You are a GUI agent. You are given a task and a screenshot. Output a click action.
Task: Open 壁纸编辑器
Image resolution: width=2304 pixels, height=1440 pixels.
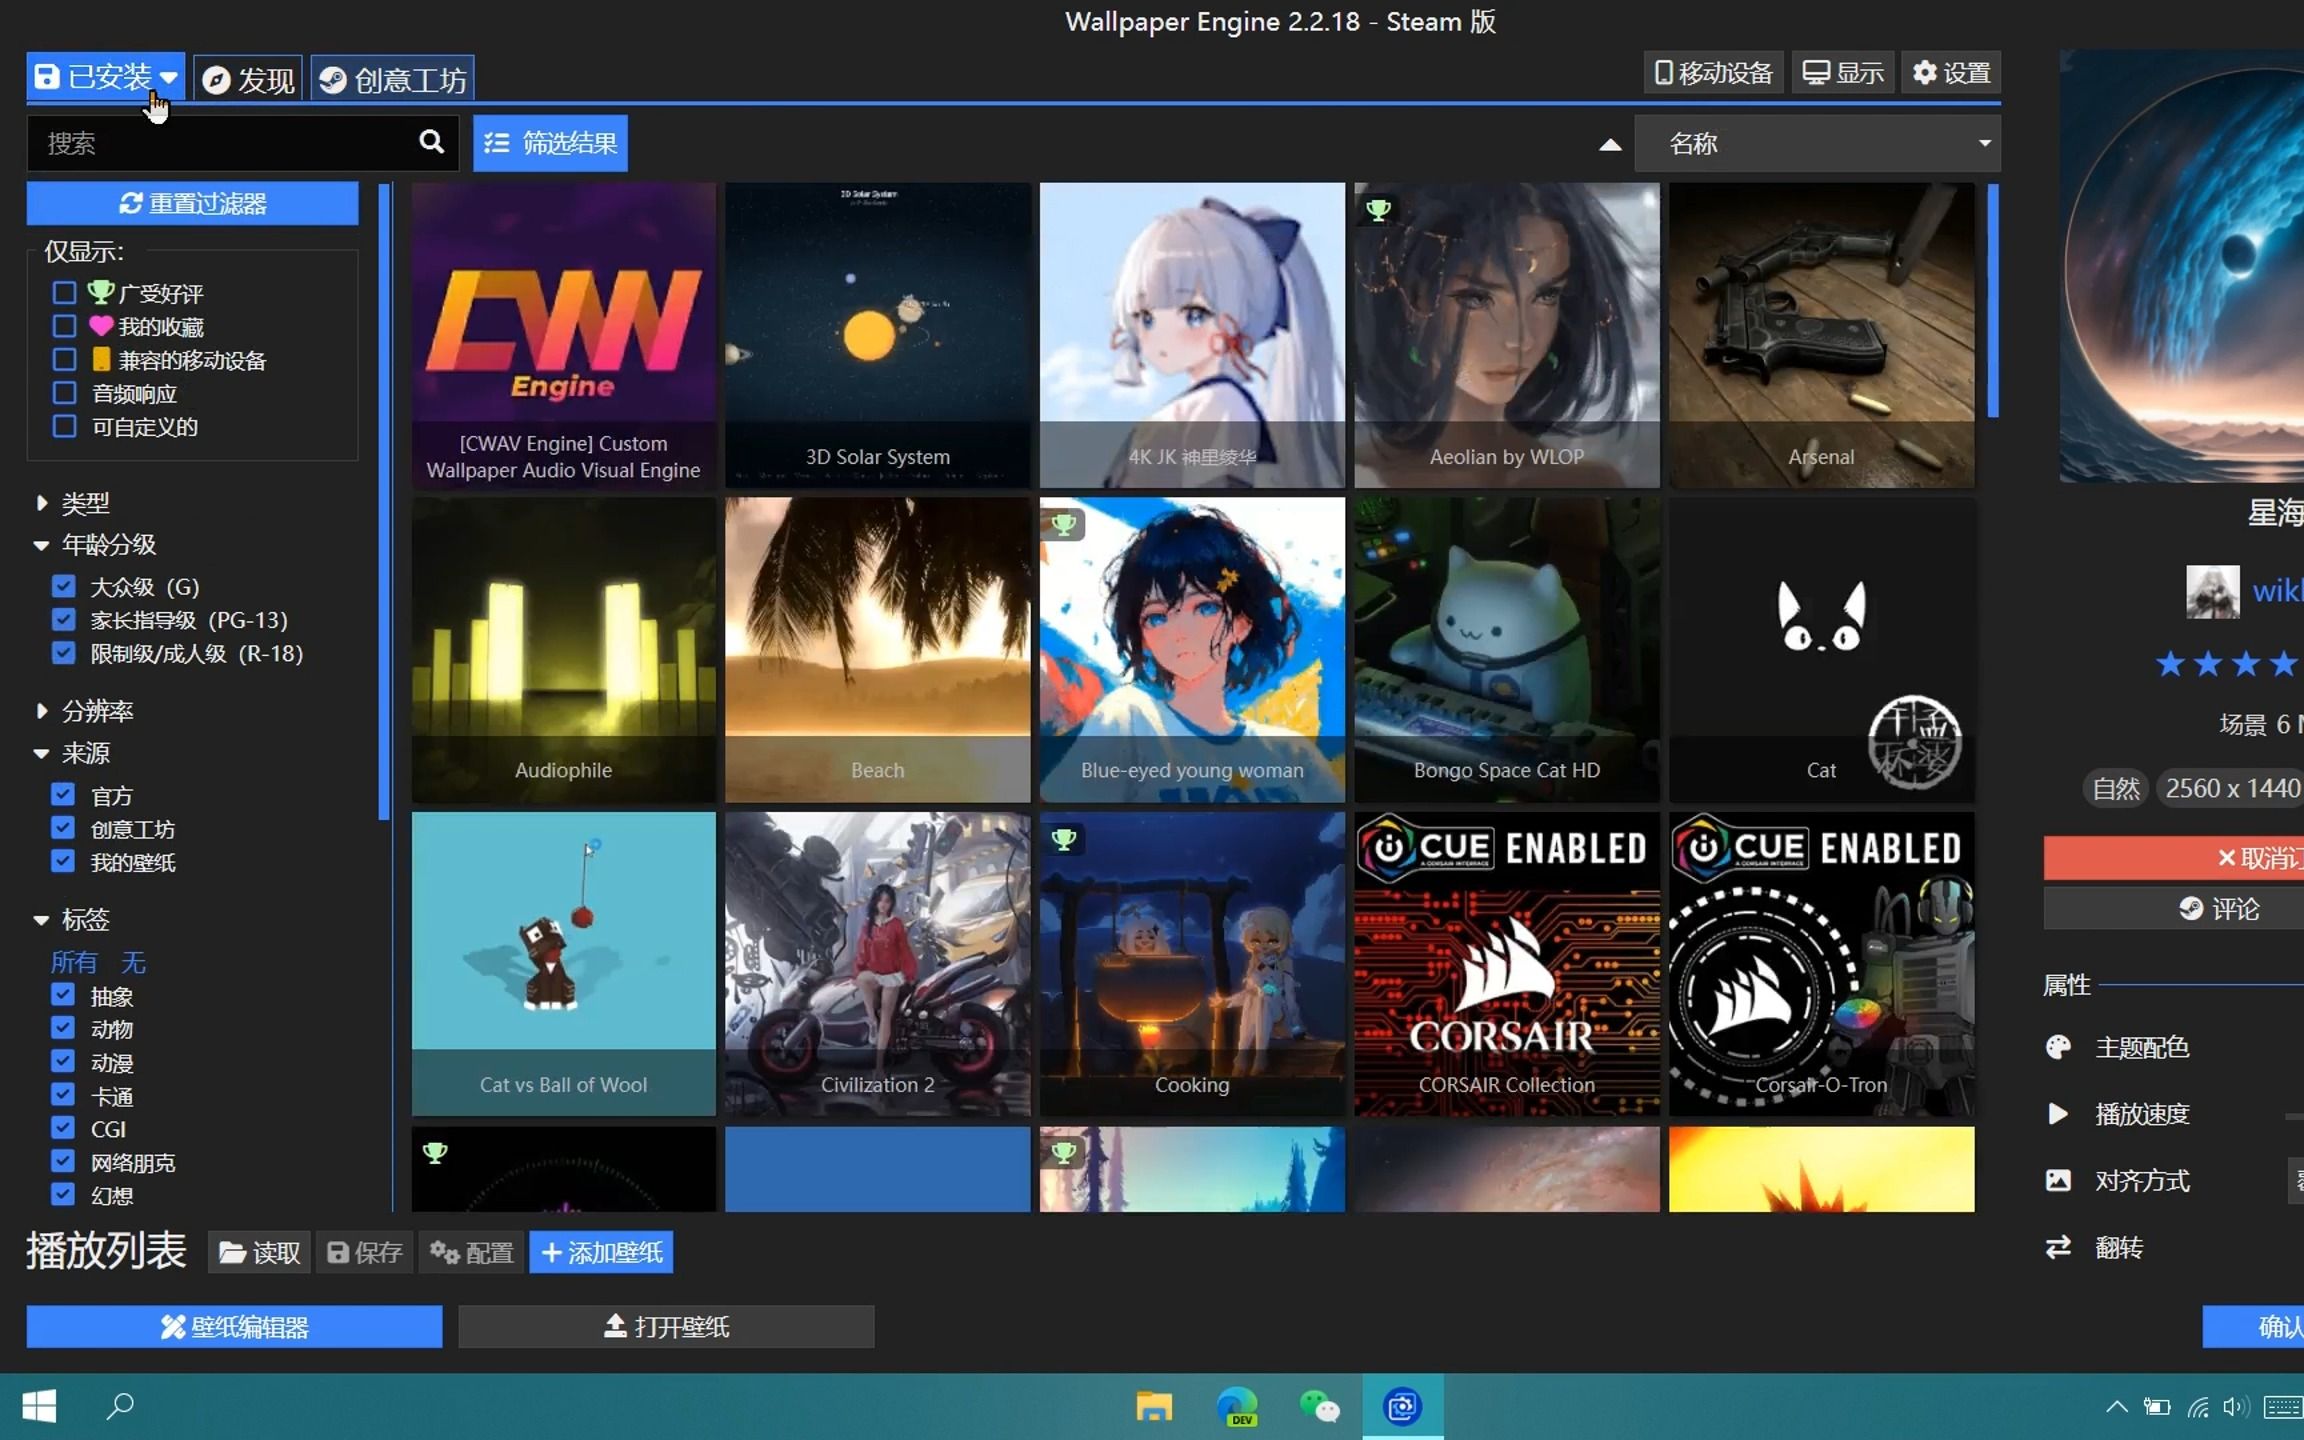click(x=234, y=1326)
